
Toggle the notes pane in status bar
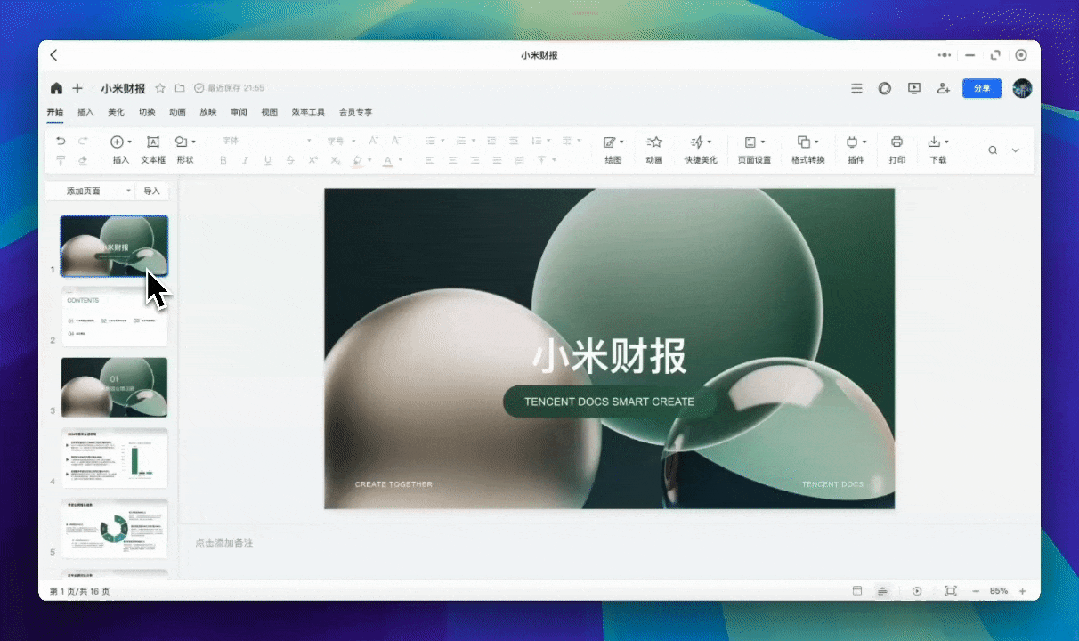click(883, 591)
